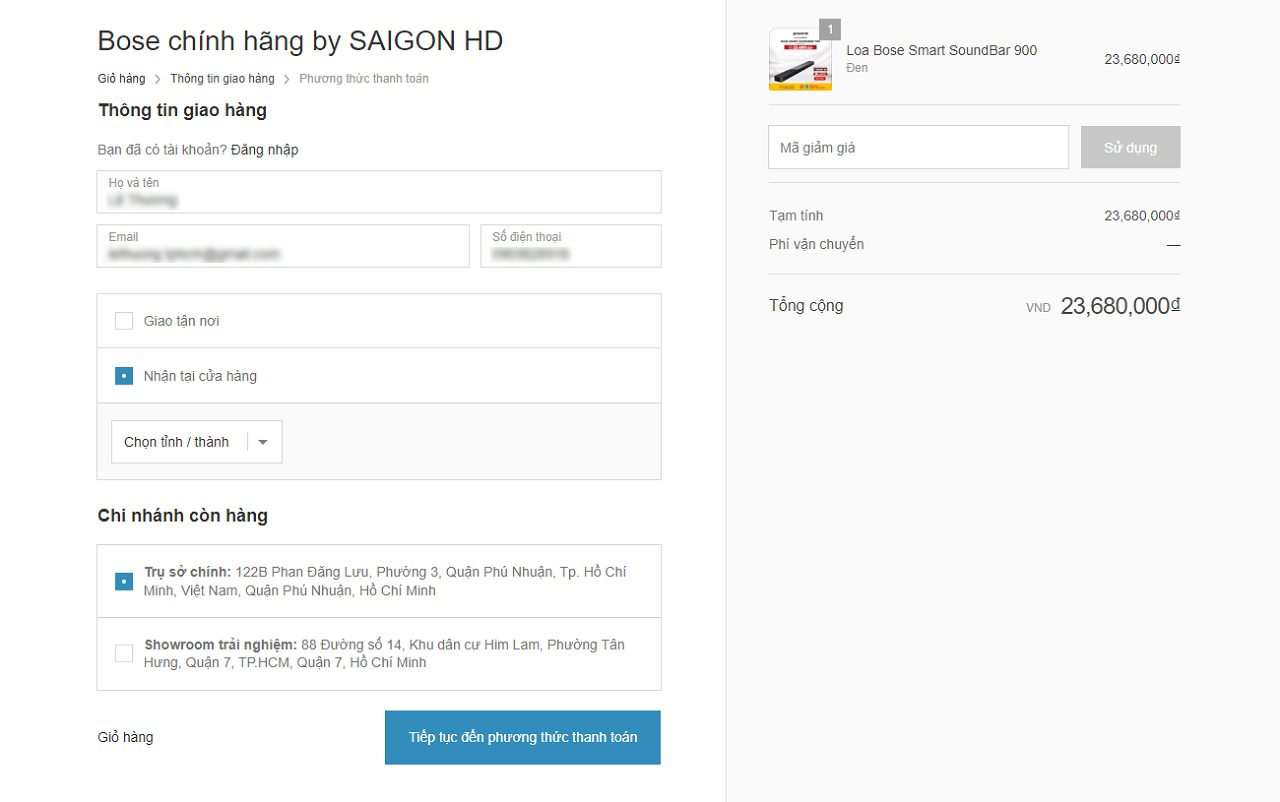Go to Giỏ hàng in the breadcrumb
Screen dimensions: 1280x802
point(121,78)
